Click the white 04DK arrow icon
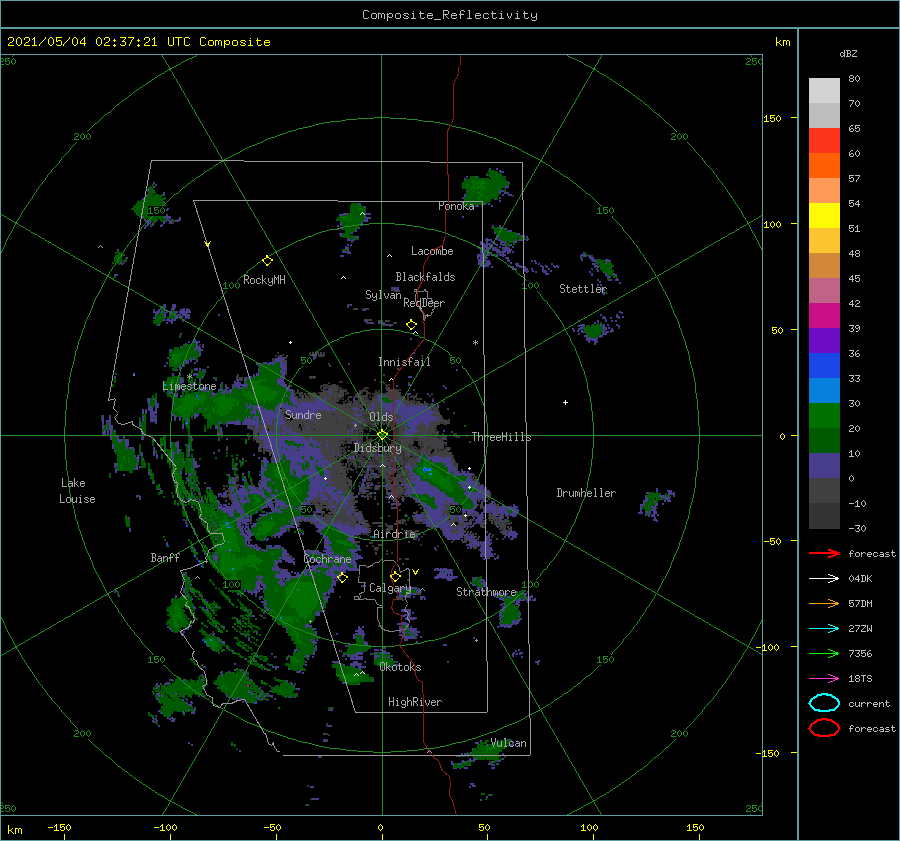Screen dimensions: 900x841 point(824,579)
